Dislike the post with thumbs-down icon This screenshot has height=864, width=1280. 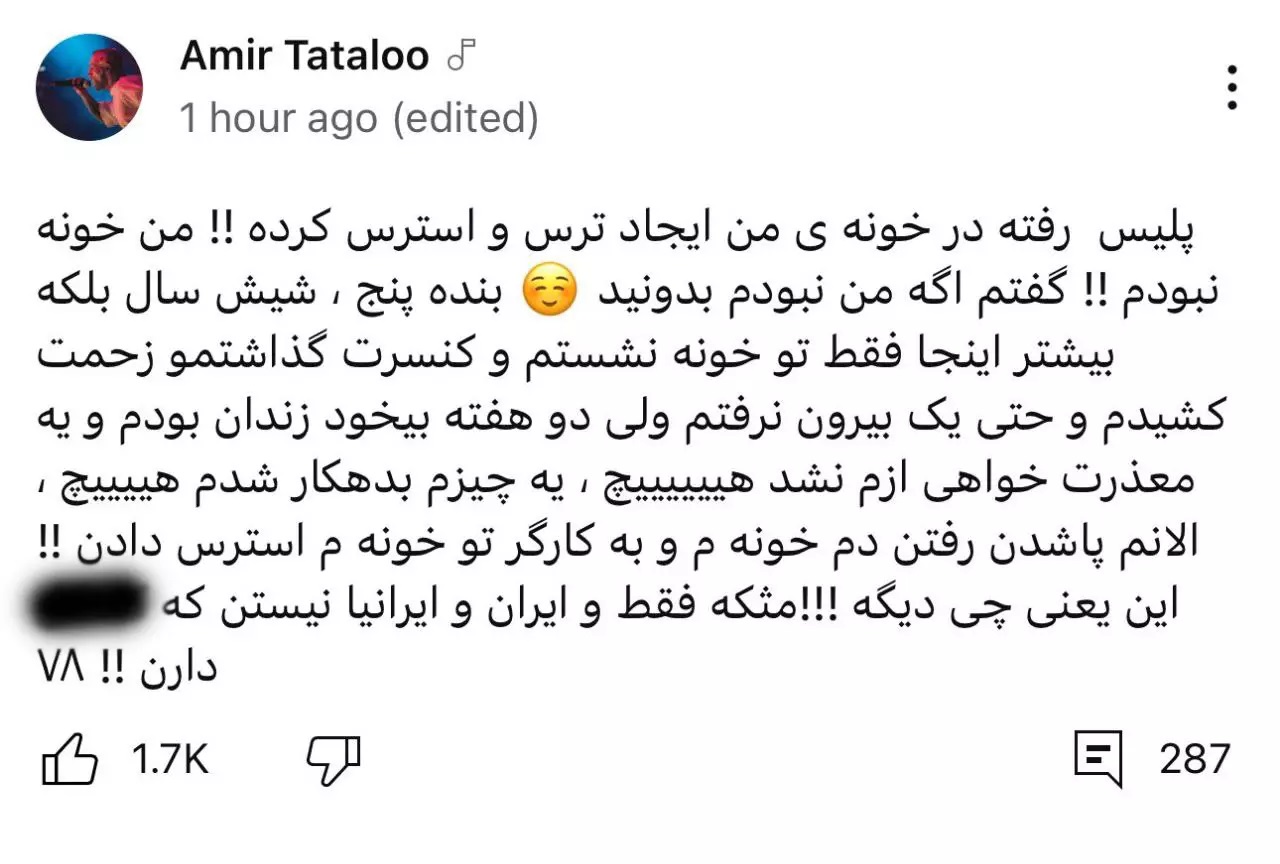[333, 761]
